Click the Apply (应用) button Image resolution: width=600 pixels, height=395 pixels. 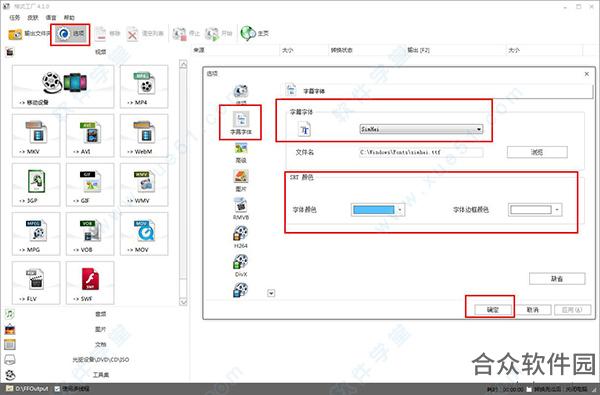[x=572, y=310]
